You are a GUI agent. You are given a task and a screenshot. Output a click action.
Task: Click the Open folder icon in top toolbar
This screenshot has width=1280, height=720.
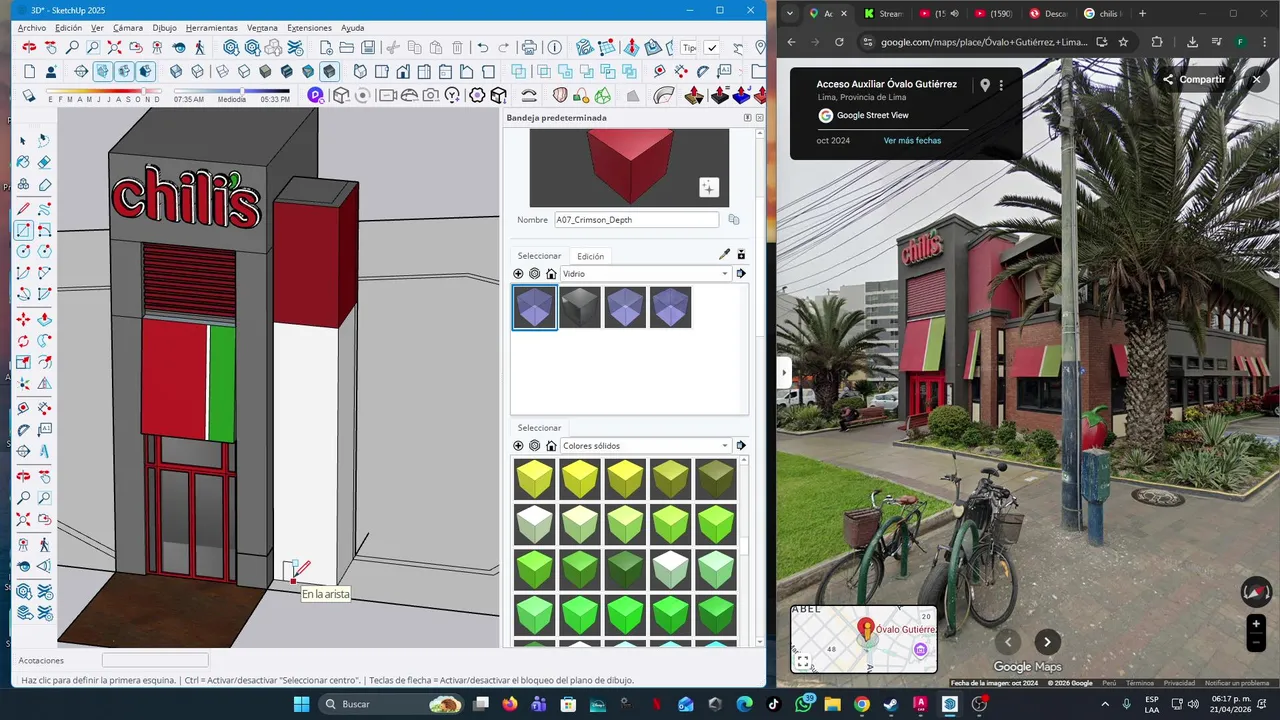[347, 47]
